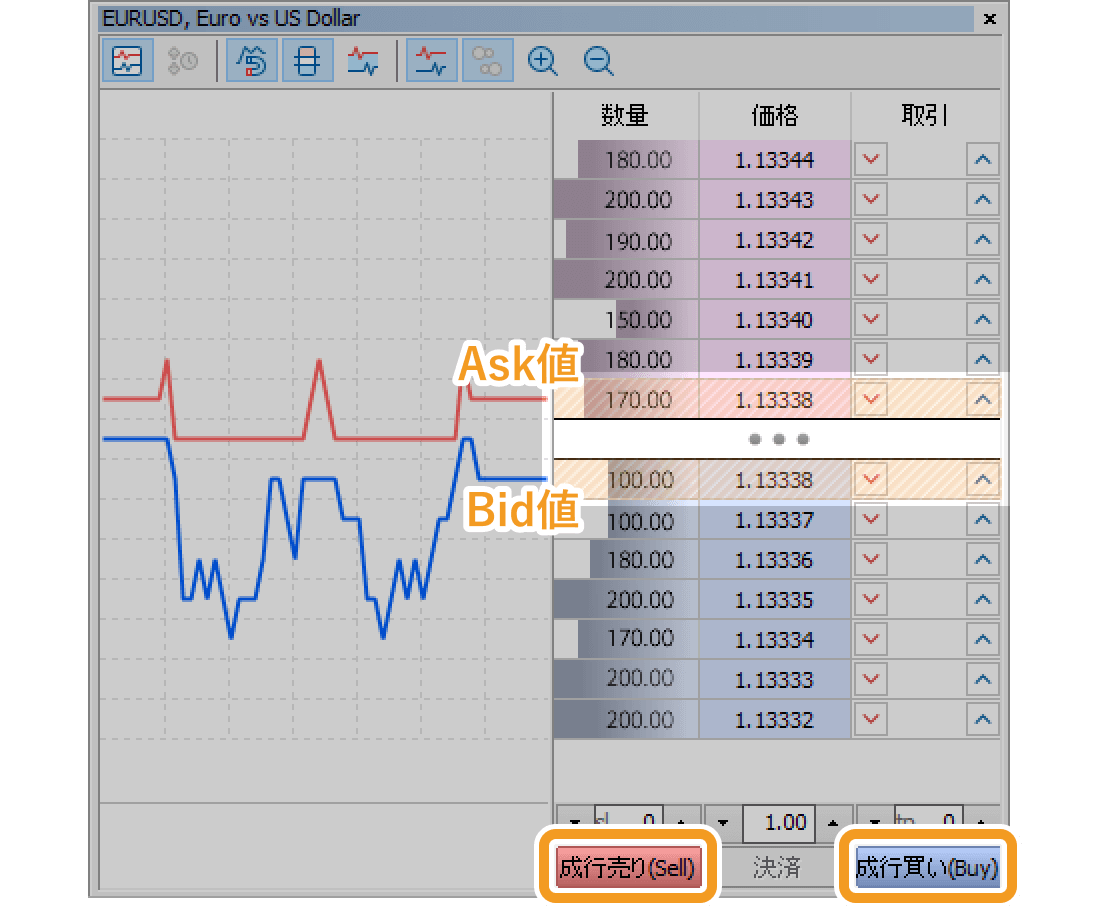
Task: Click blue buy arrow on 1.13332 row
Action: pyautogui.click(x=983, y=720)
